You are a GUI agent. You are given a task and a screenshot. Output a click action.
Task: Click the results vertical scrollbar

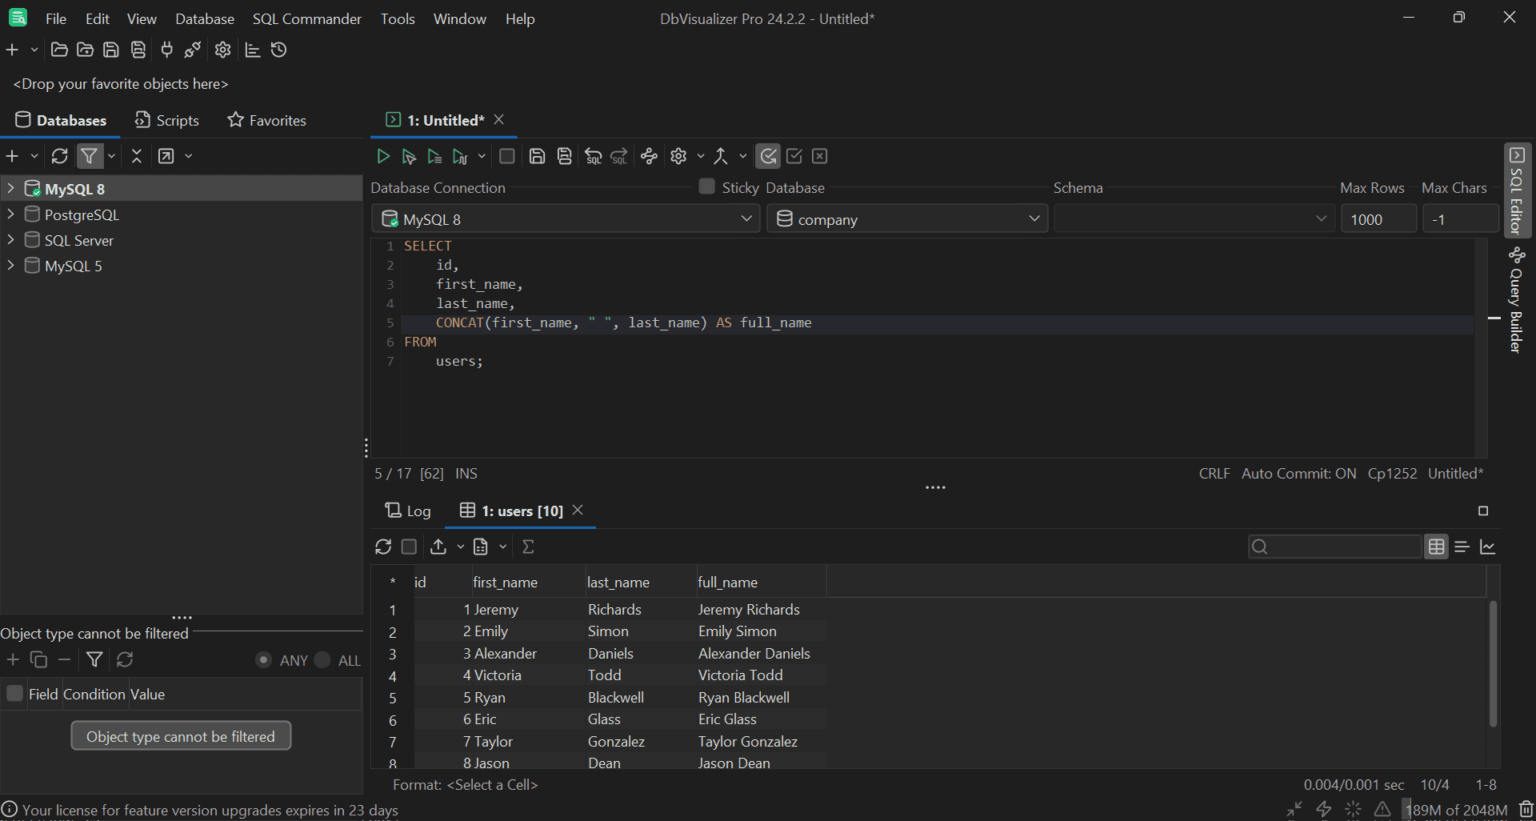[1493, 664]
